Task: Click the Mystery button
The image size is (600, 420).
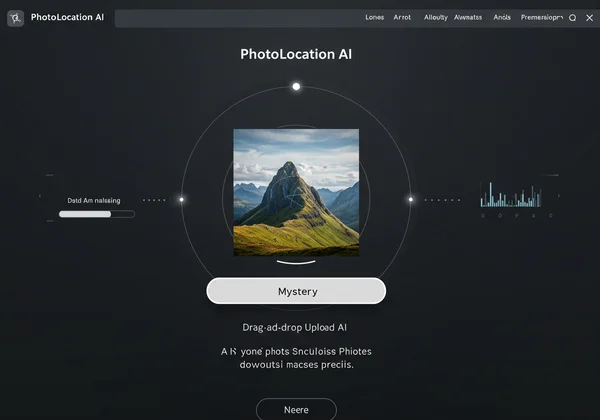Action: (x=296, y=291)
